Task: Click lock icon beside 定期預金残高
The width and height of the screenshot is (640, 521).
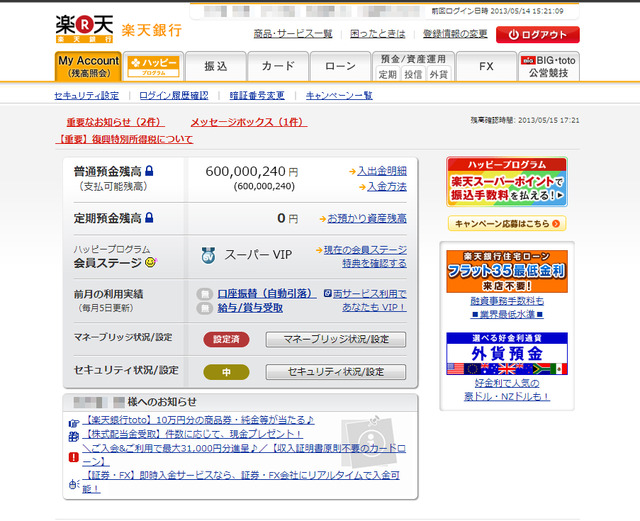Action: [149, 217]
